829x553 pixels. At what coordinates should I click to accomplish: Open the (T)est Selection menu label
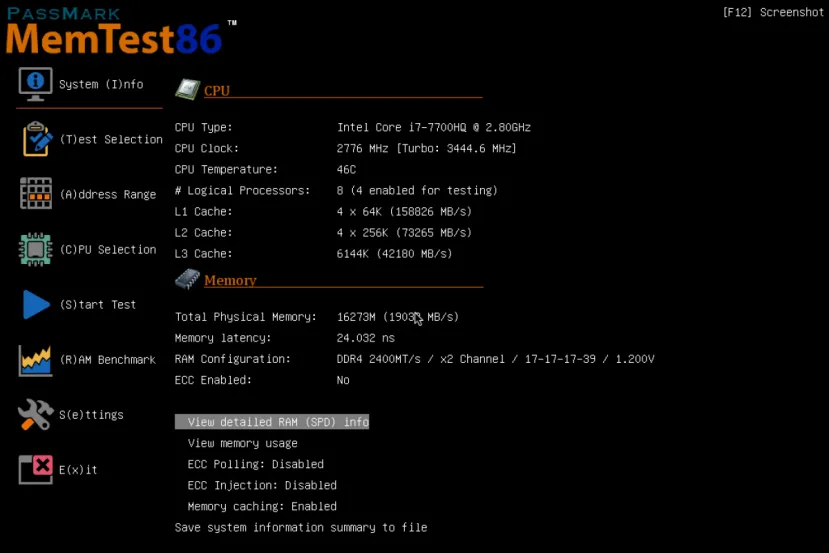[x=111, y=140]
